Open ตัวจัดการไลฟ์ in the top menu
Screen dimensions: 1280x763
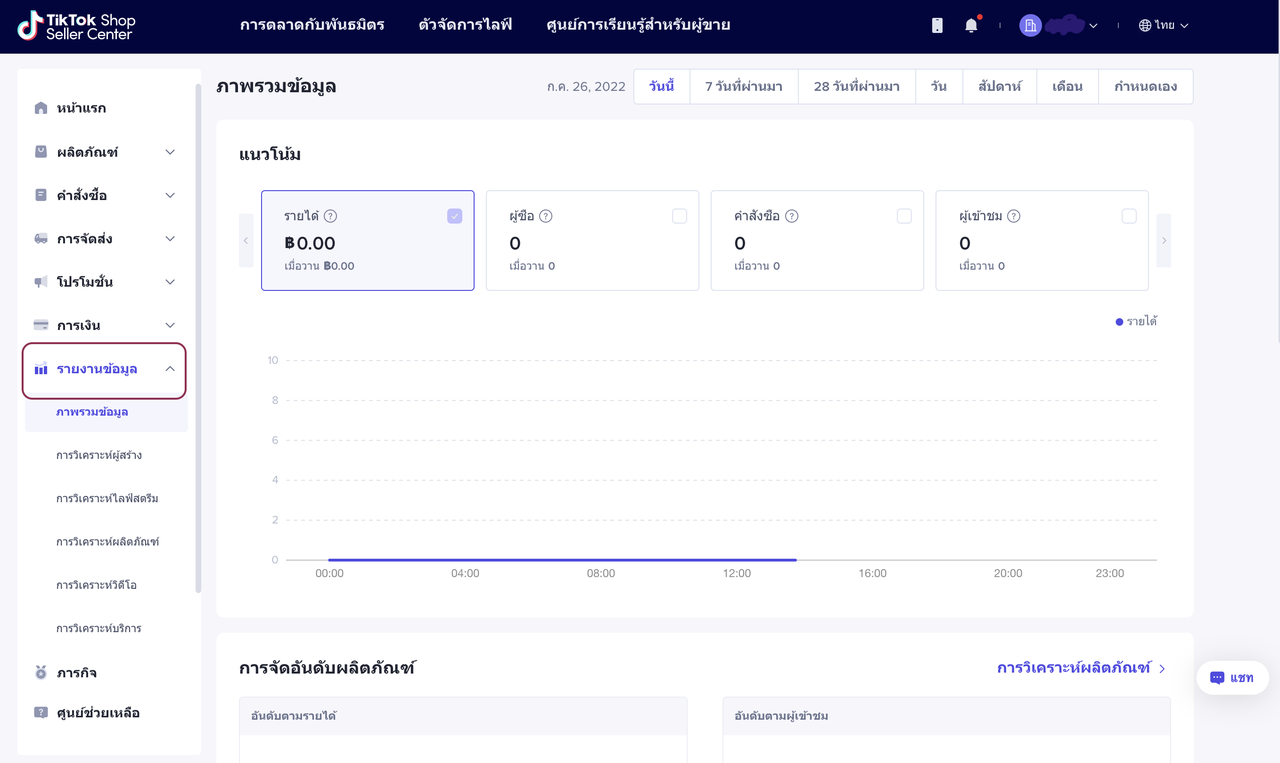(465, 25)
